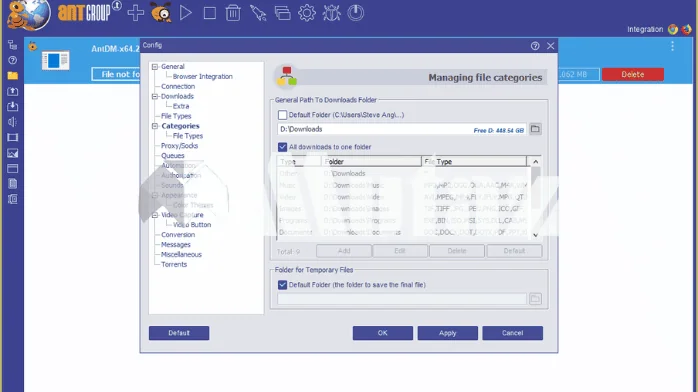Uncheck All downloads to one folder
This screenshot has width=698, height=392.
(282, 147)
